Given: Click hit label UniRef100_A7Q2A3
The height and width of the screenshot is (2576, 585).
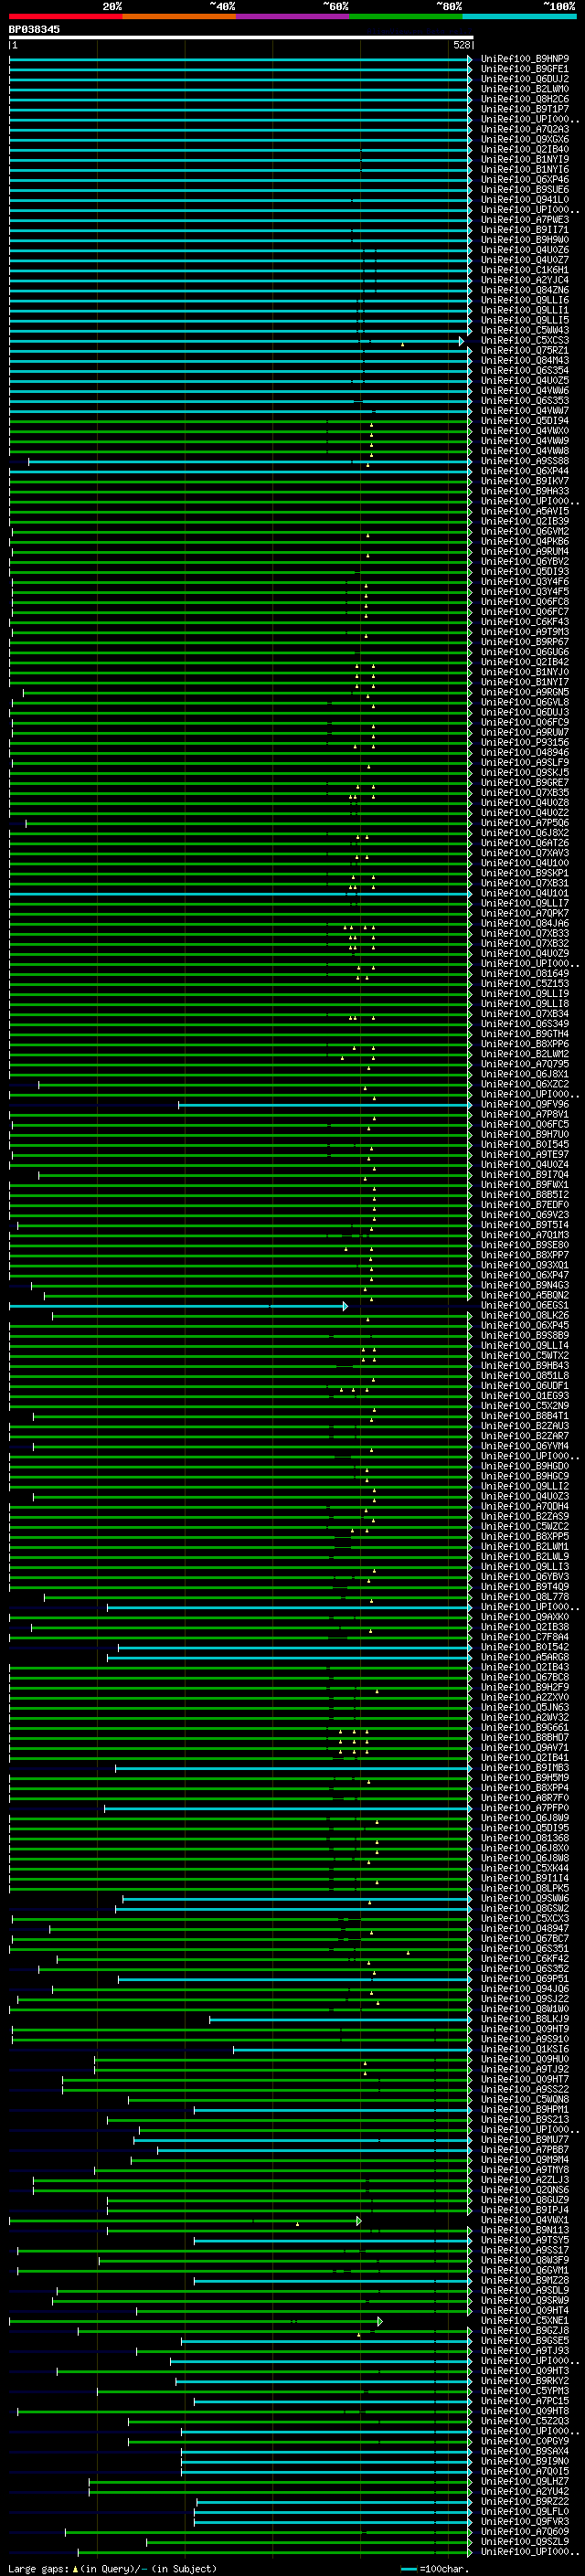Looking at the screenshot, I should coord(525,129).
